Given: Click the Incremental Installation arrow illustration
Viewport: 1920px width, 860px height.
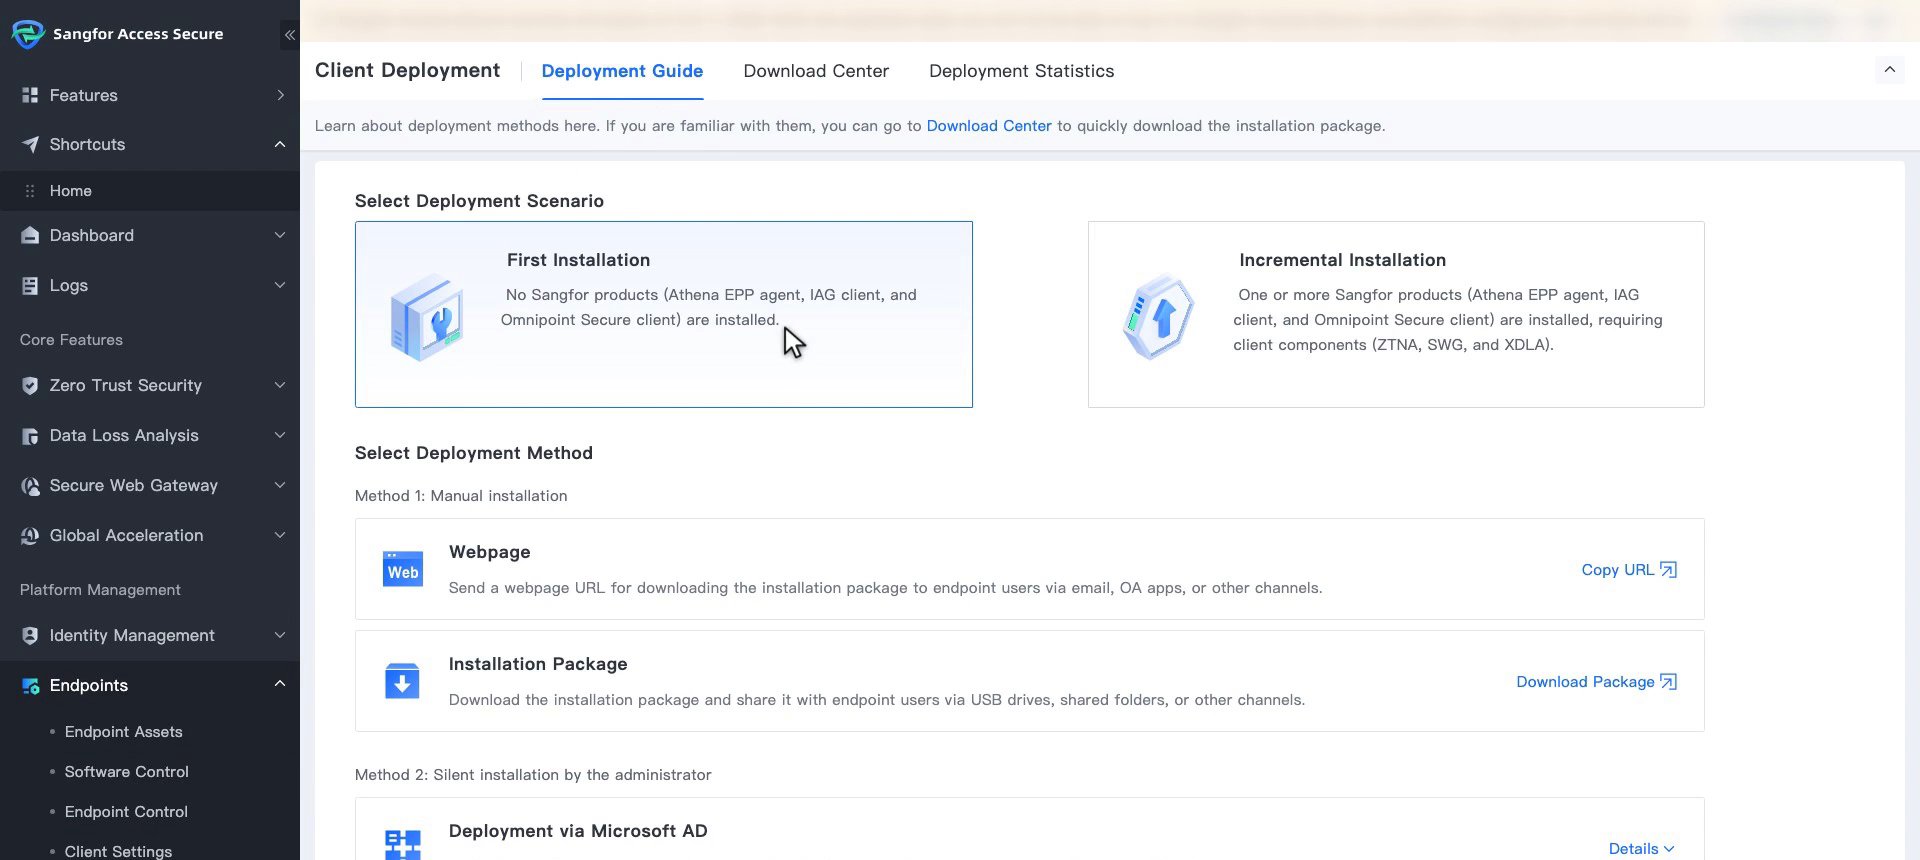Looking at the screenshot, I should (1159, 317).
